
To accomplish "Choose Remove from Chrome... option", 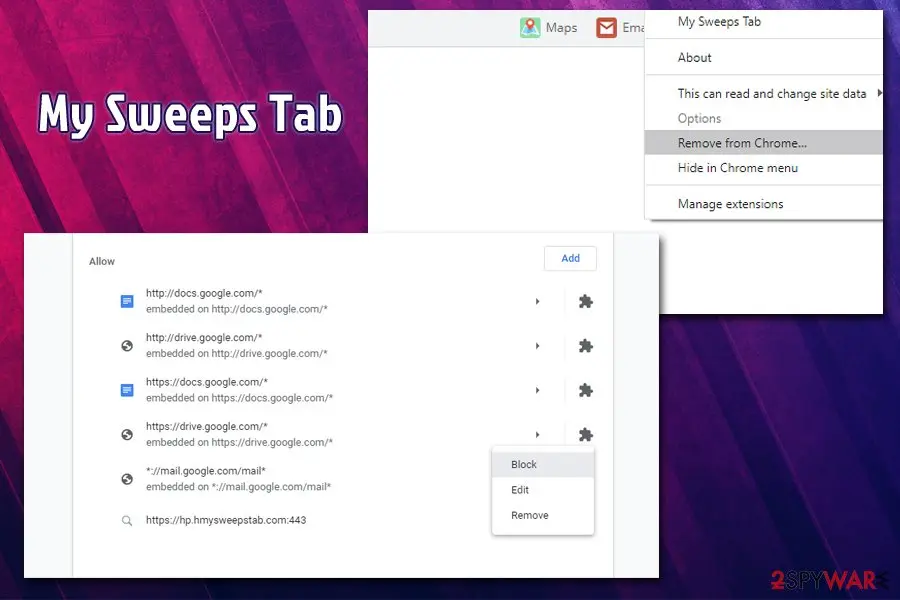I will (763, 143).
